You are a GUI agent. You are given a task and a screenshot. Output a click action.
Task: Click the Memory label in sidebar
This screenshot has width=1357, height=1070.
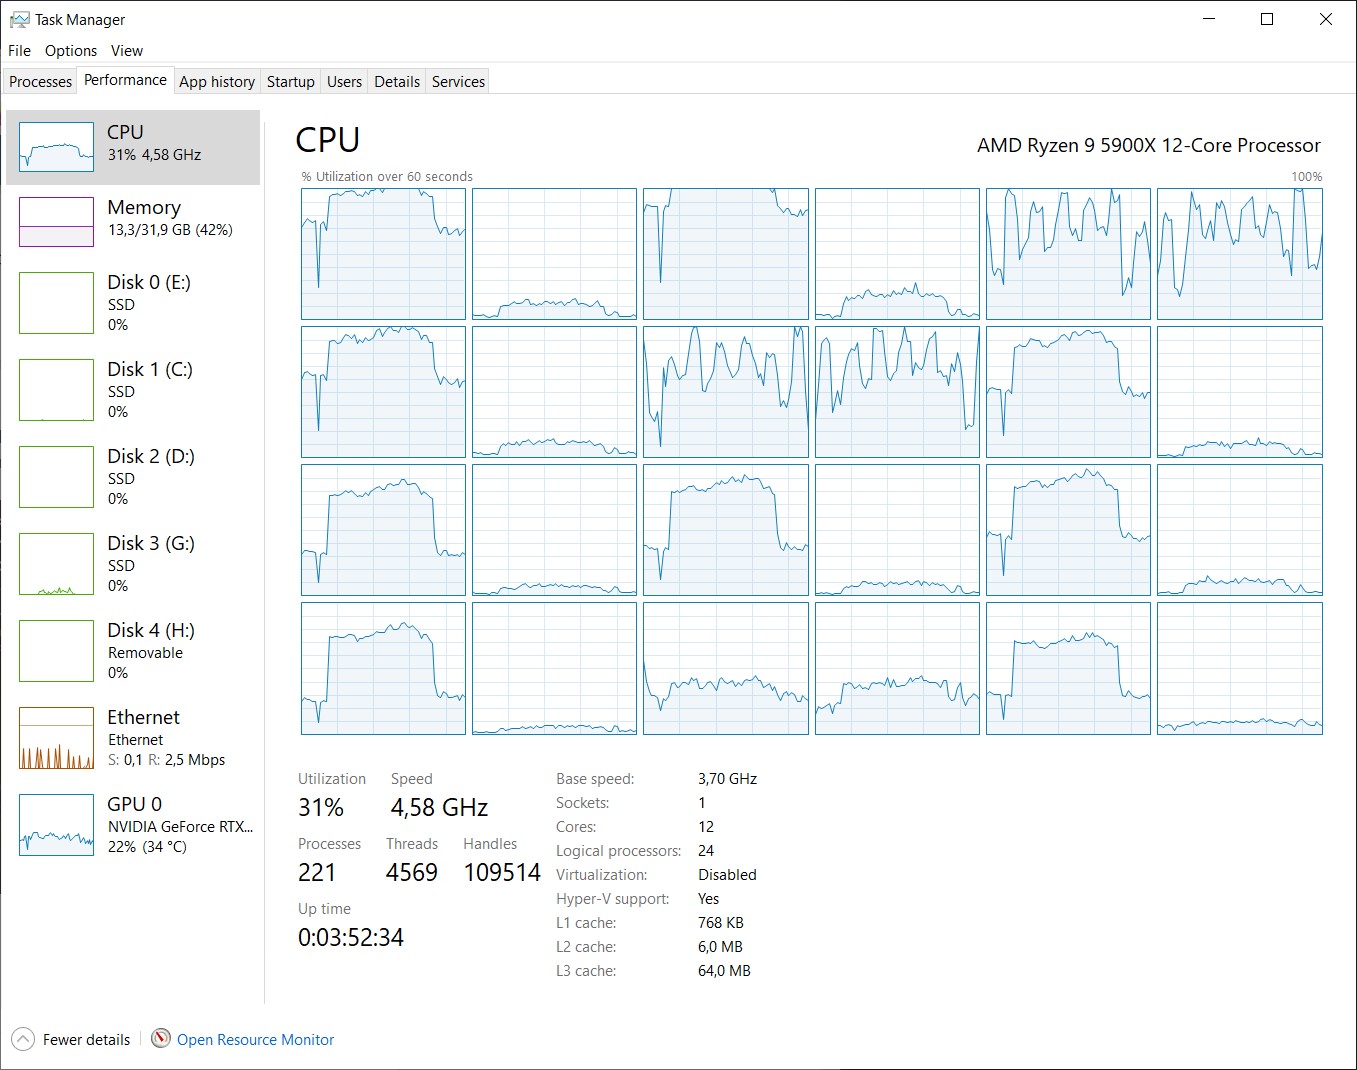click(144, 207)
